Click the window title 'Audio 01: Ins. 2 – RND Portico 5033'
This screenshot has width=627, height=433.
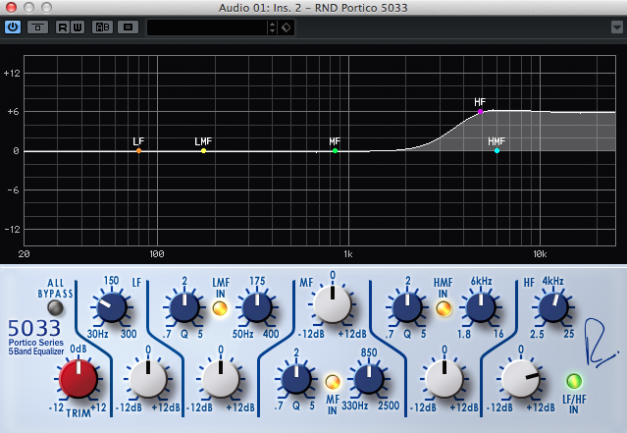[313, 8]
